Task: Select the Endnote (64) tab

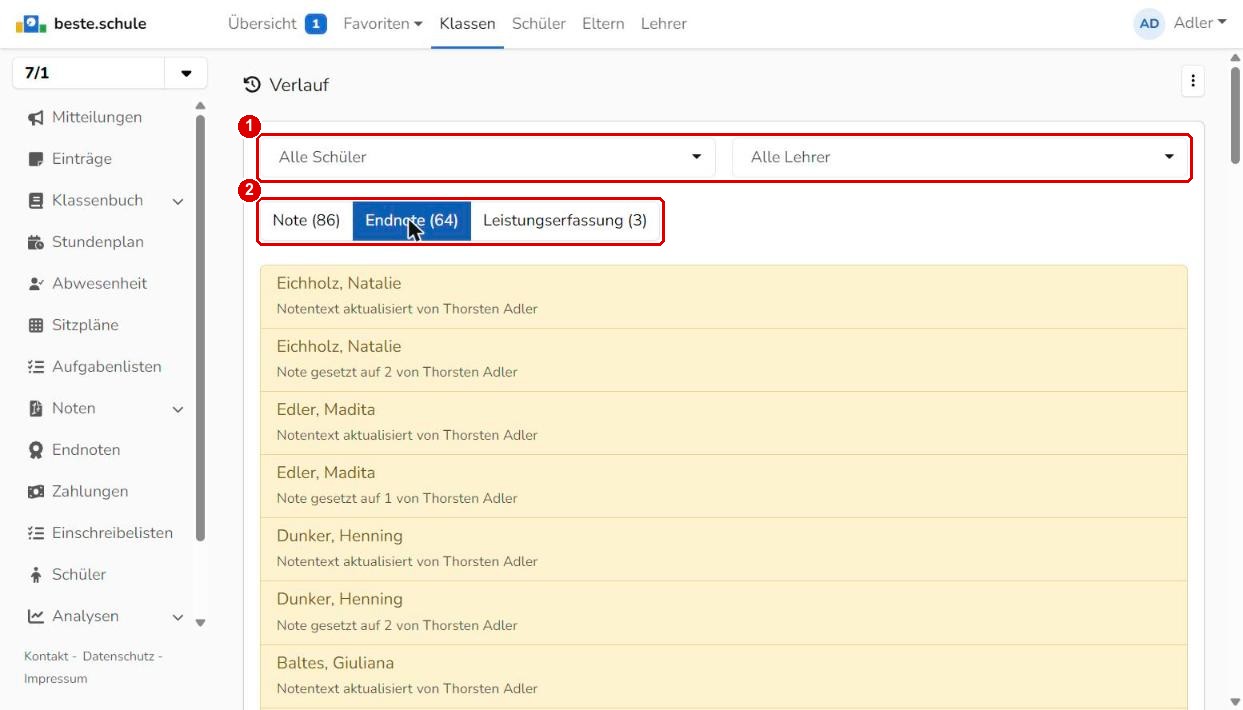Action: 412,220
